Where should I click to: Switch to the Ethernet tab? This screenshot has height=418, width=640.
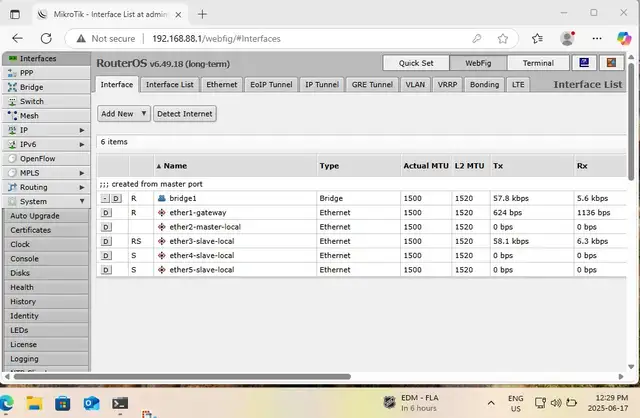coord(222,84)
